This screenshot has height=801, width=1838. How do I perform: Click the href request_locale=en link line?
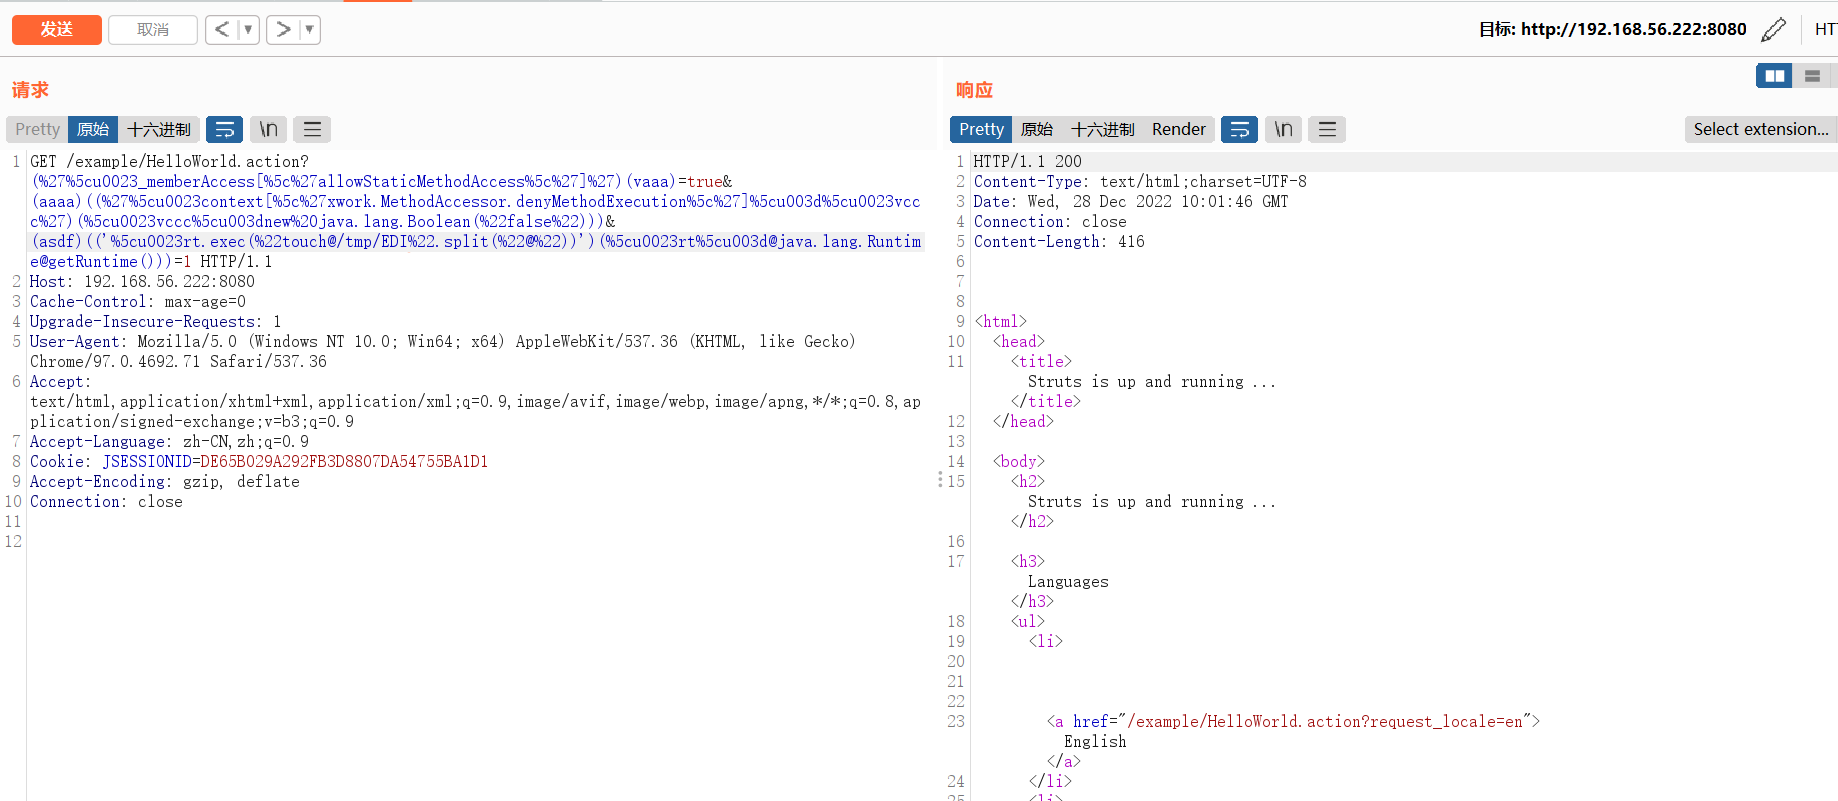[1293, 721]
